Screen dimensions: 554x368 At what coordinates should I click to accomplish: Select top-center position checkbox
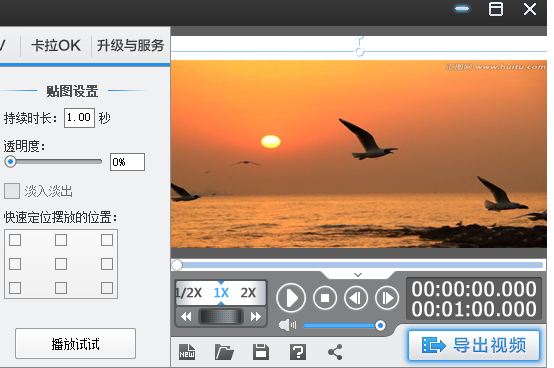pos(61,240)
